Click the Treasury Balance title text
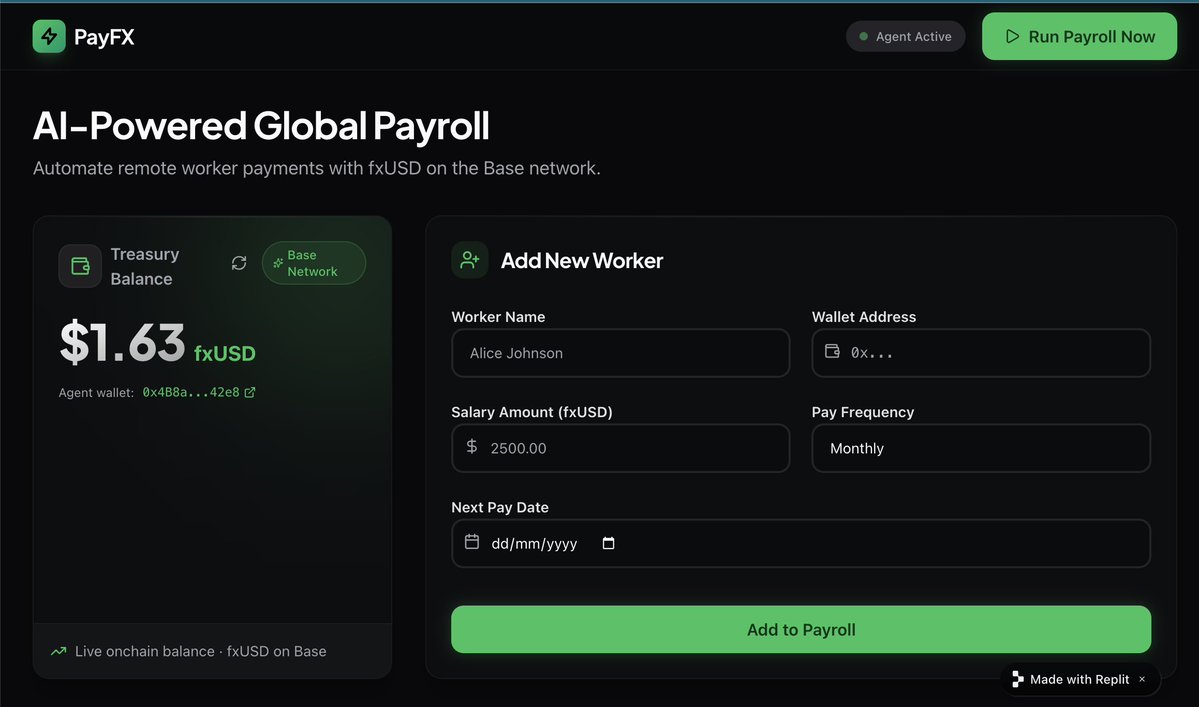 click(145, 266)
